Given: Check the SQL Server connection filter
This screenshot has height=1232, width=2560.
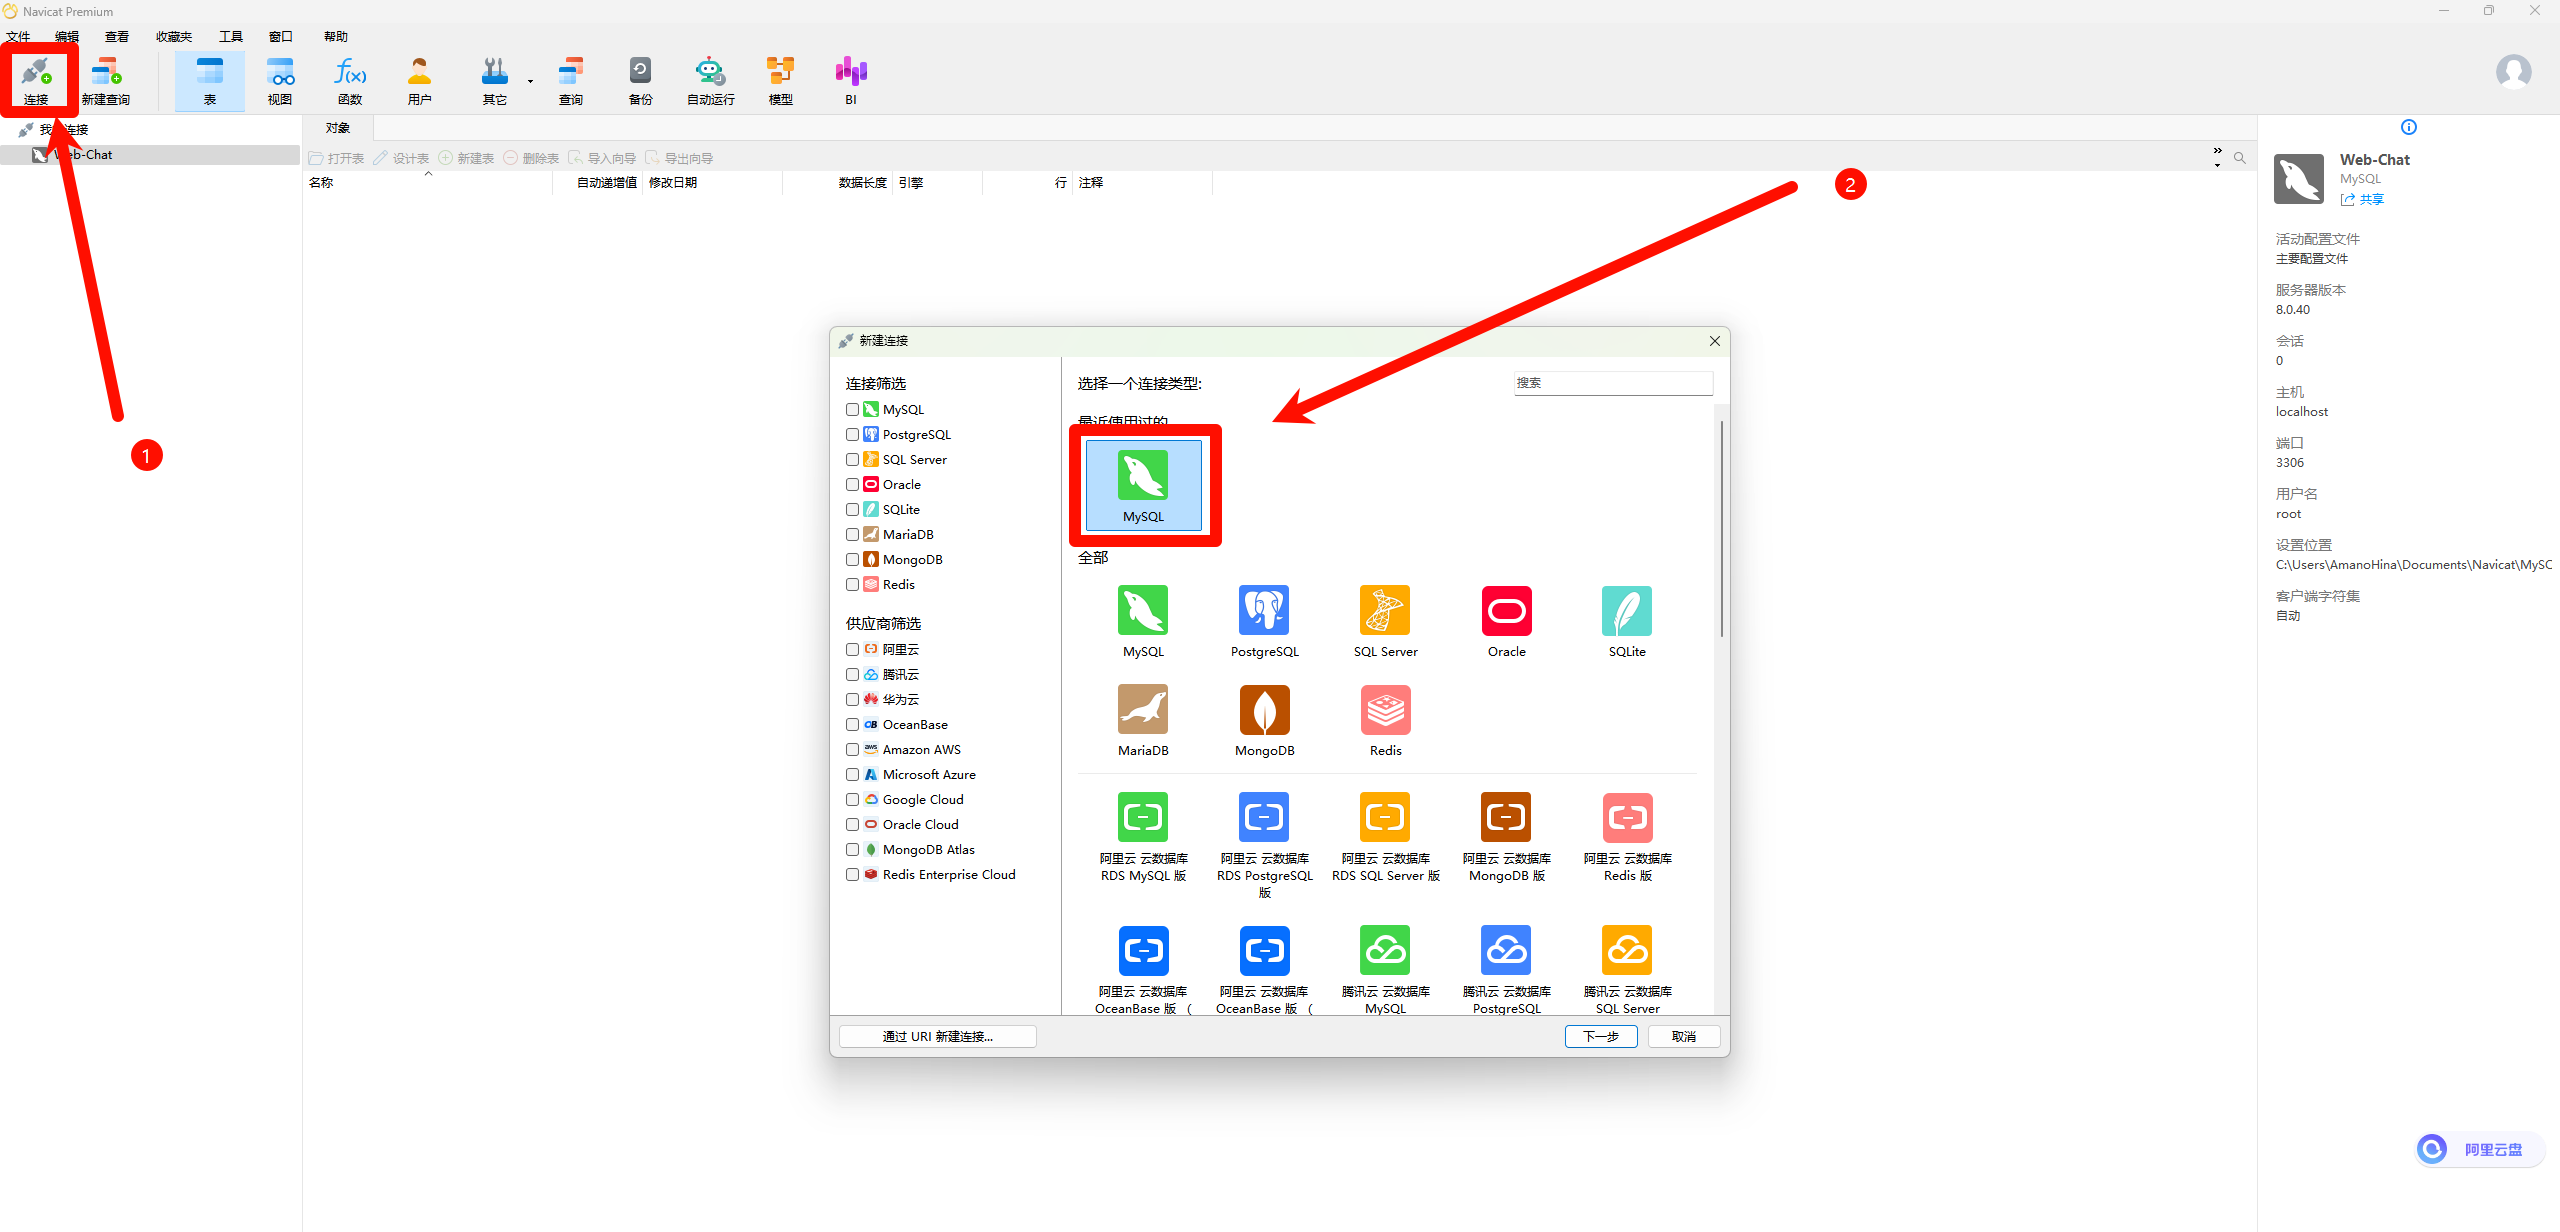Looking at the screenshot, I should click(853, 460).
